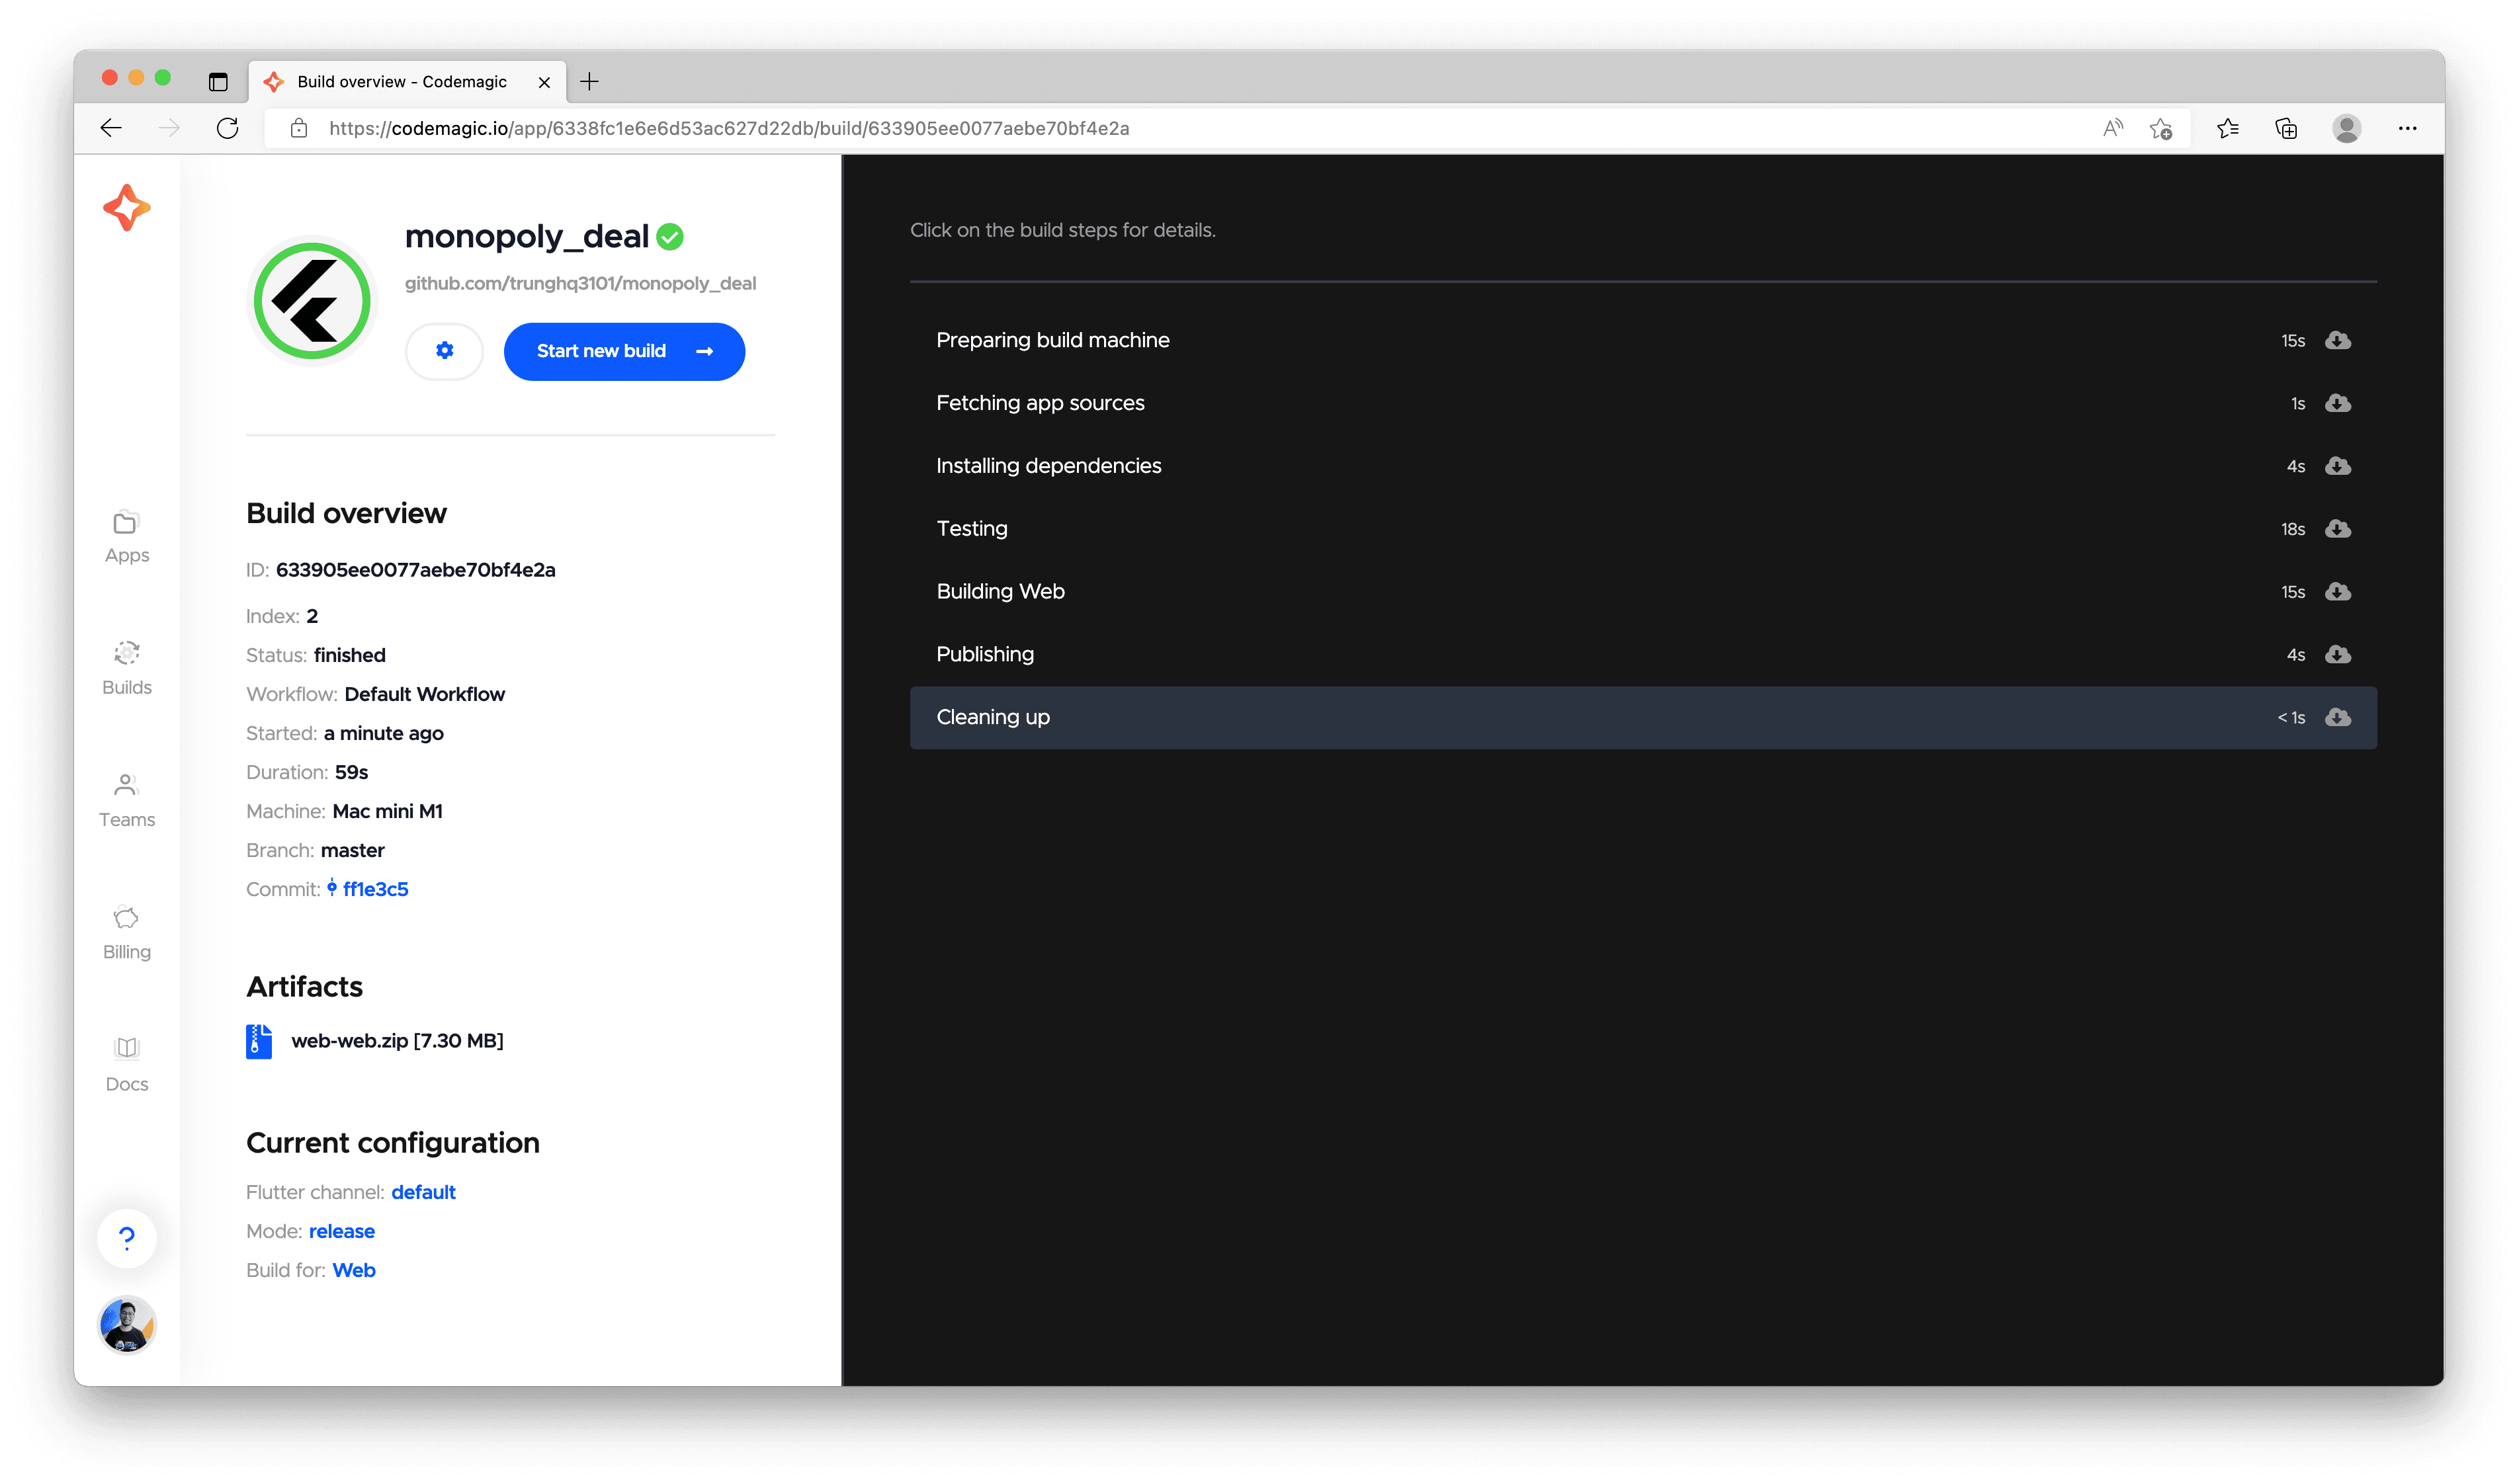This screenshot has height=1484, width=2519.
Task: Open the Billing page
Action: 127,933
